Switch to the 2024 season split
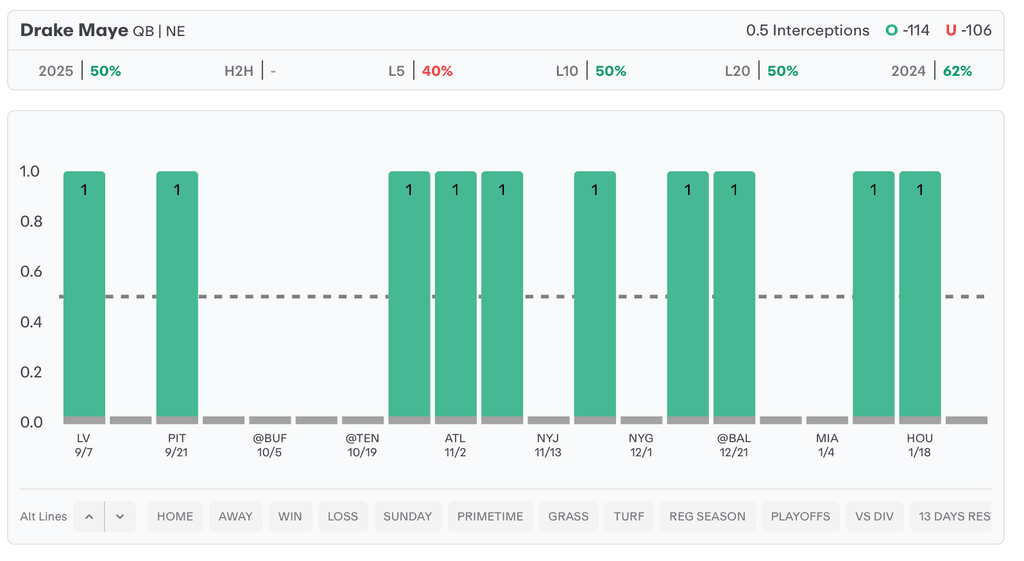The height and width of the screenshot is (561, 1024). pos(932,71)
